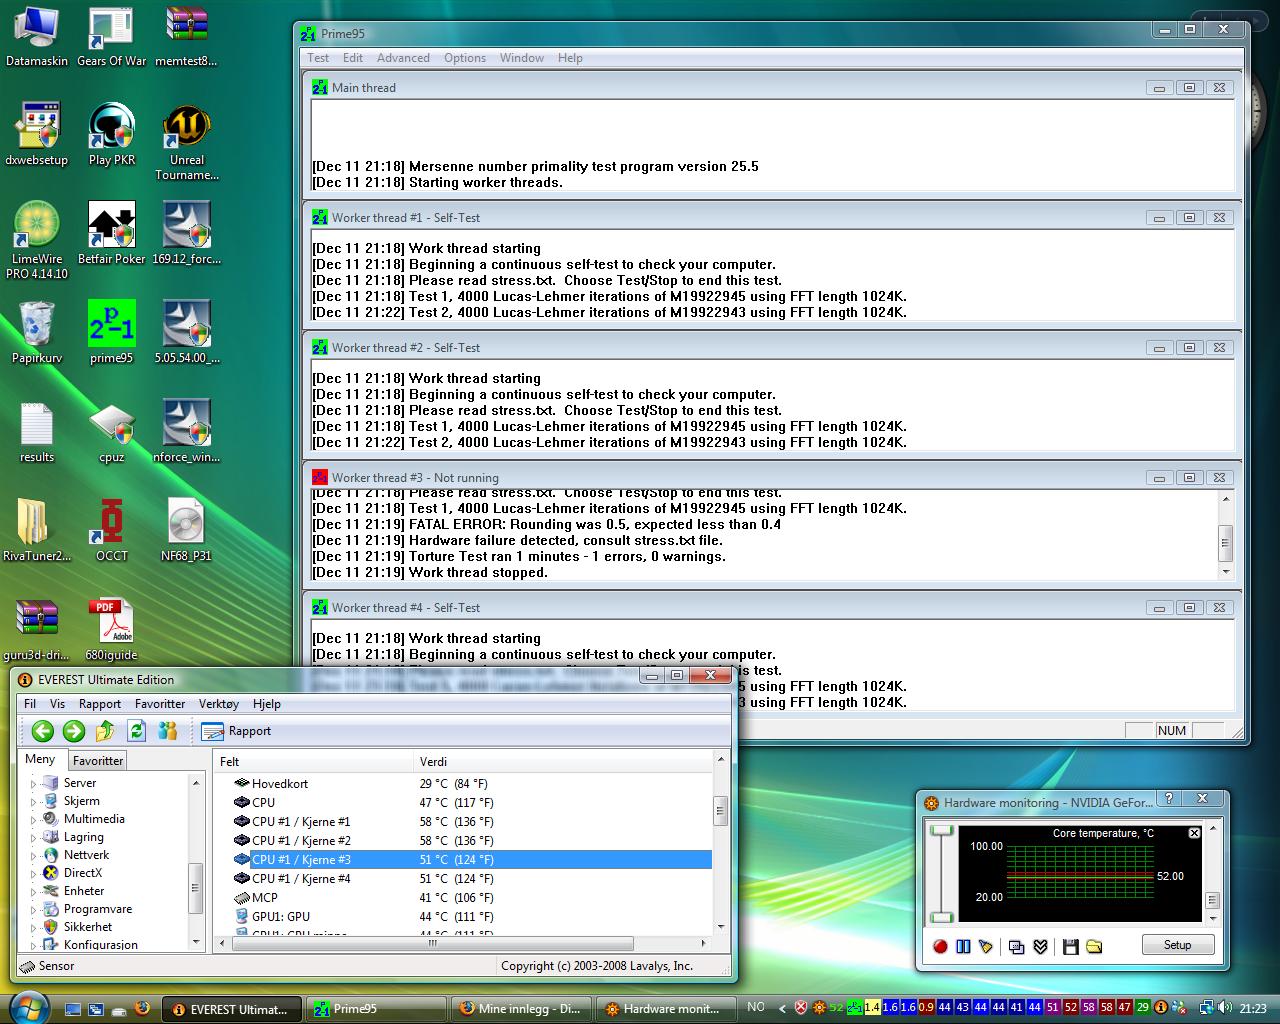Open Papirkurv recycle bin
1280x1024 pixels.
(x=37, y=333)
